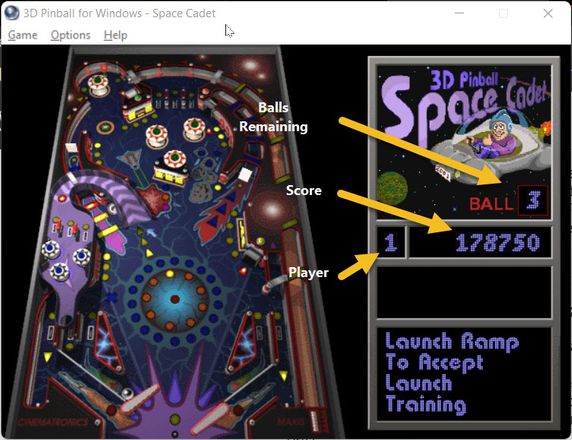This screenshot has width=572, height=440.
Task: Click the score display 178750
Action: pos(498,243)
